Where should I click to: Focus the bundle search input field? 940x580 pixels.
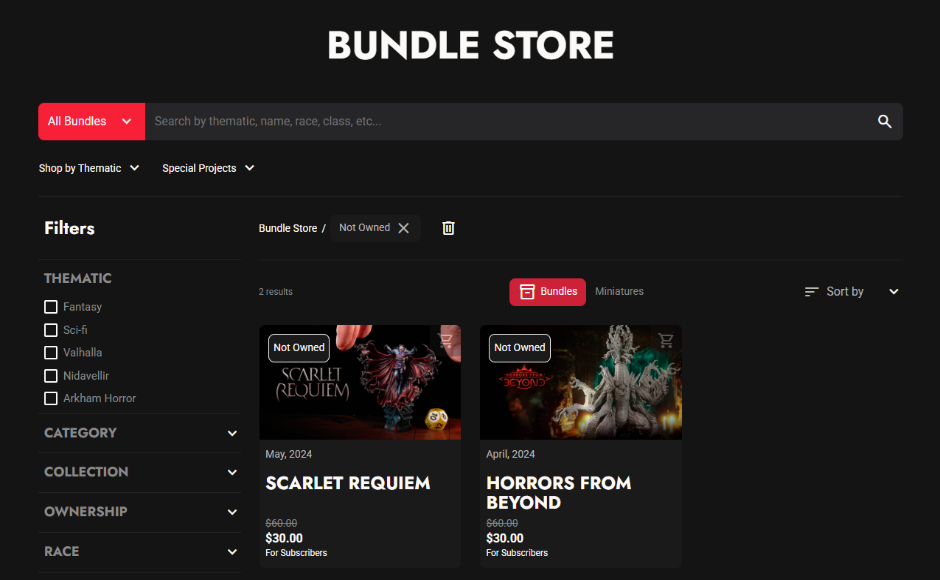510,121
